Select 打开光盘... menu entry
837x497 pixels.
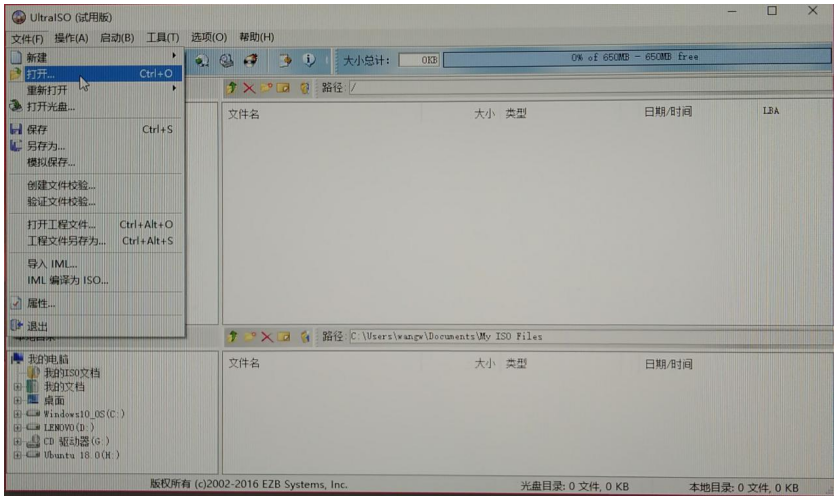(x=96, y=106)
